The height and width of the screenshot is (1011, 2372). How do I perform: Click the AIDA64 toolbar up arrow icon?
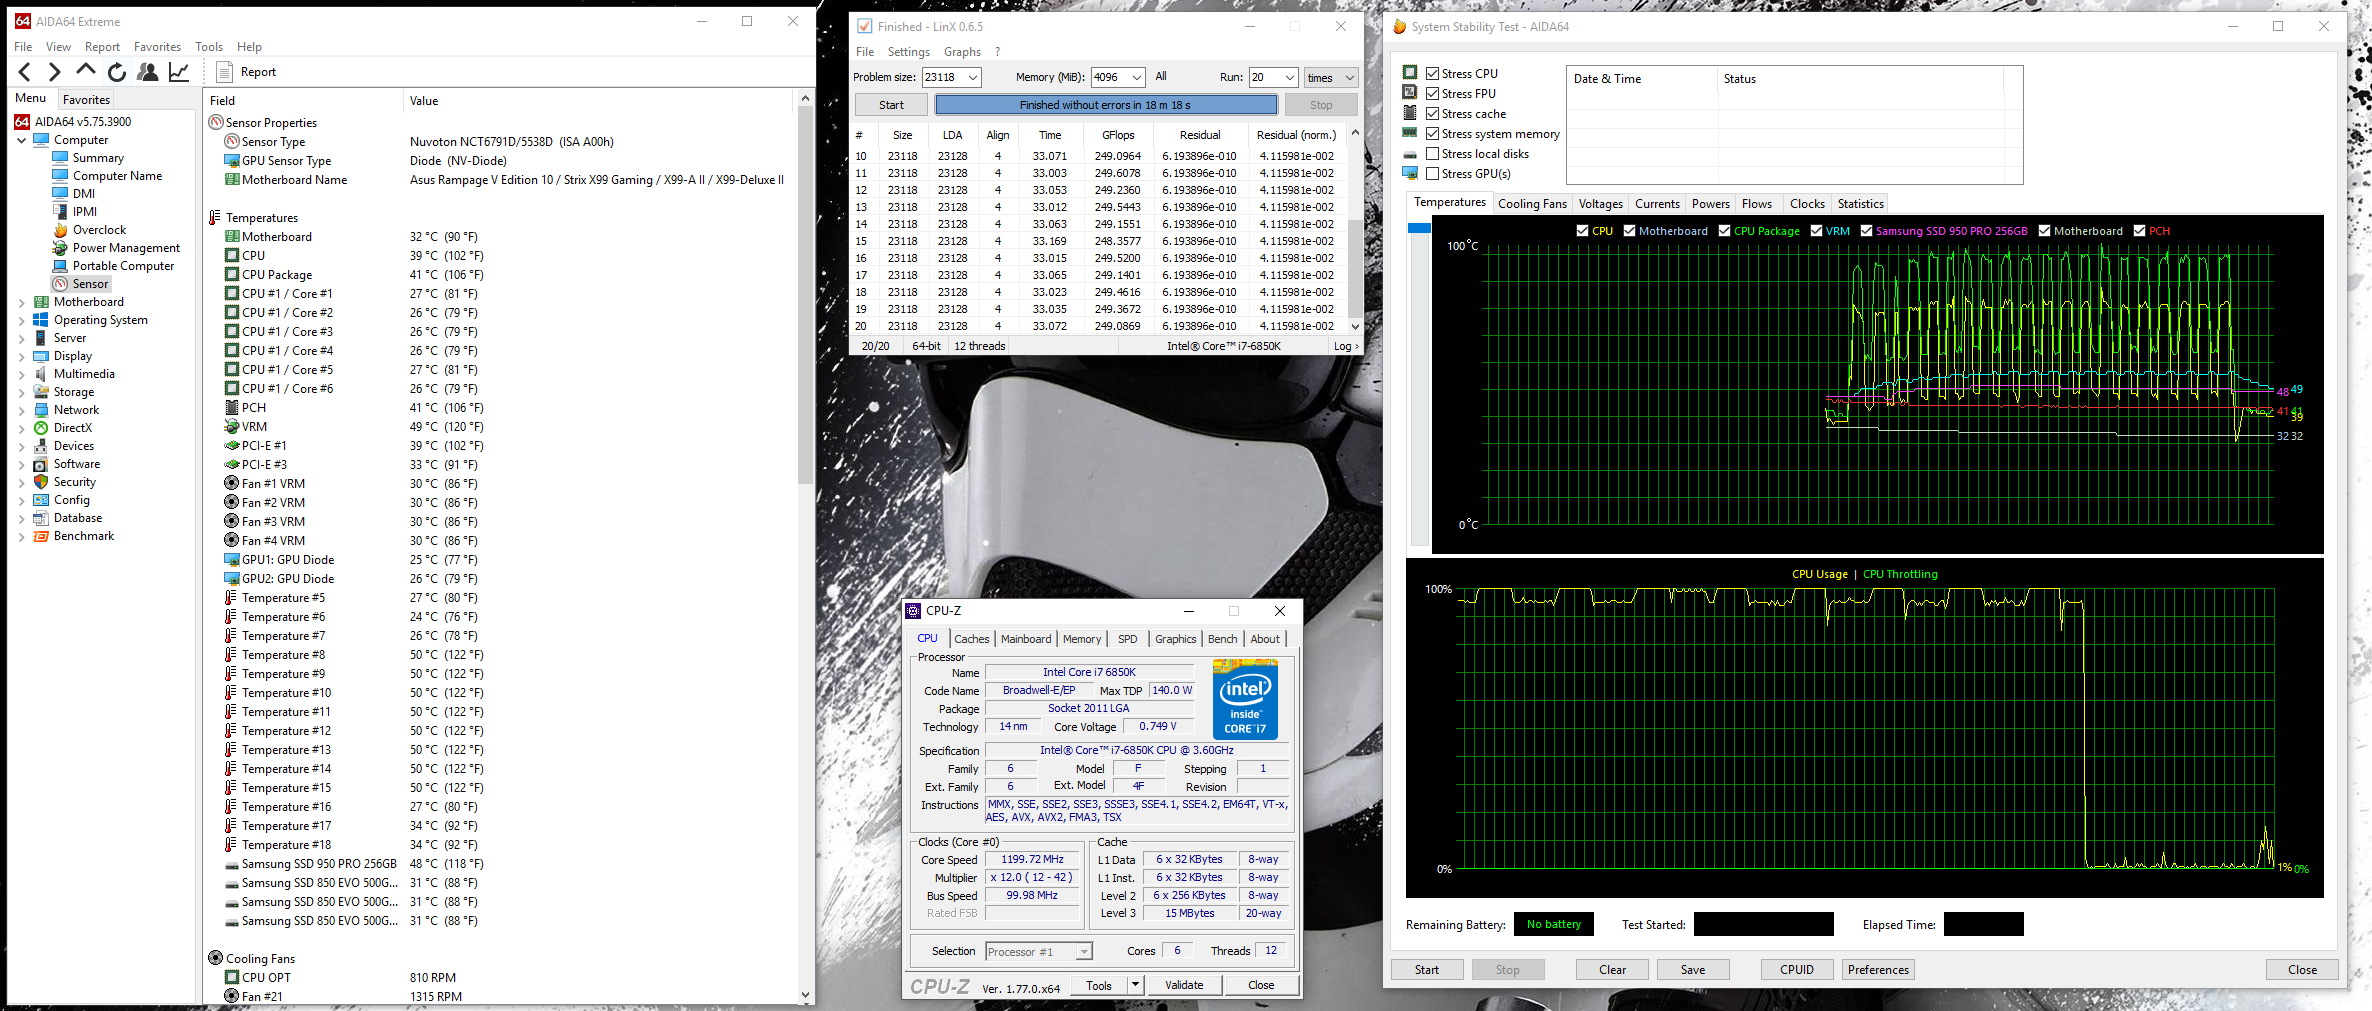coord(86,71)
